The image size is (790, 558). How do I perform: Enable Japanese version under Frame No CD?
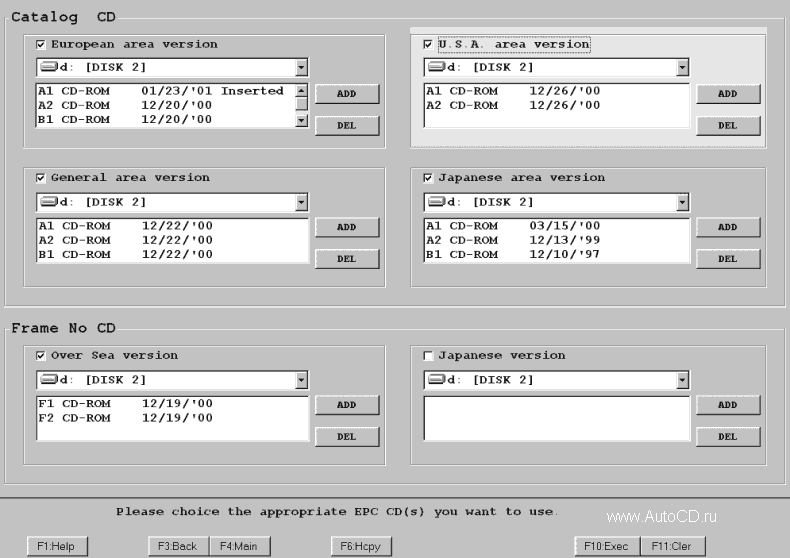(429, 355)
